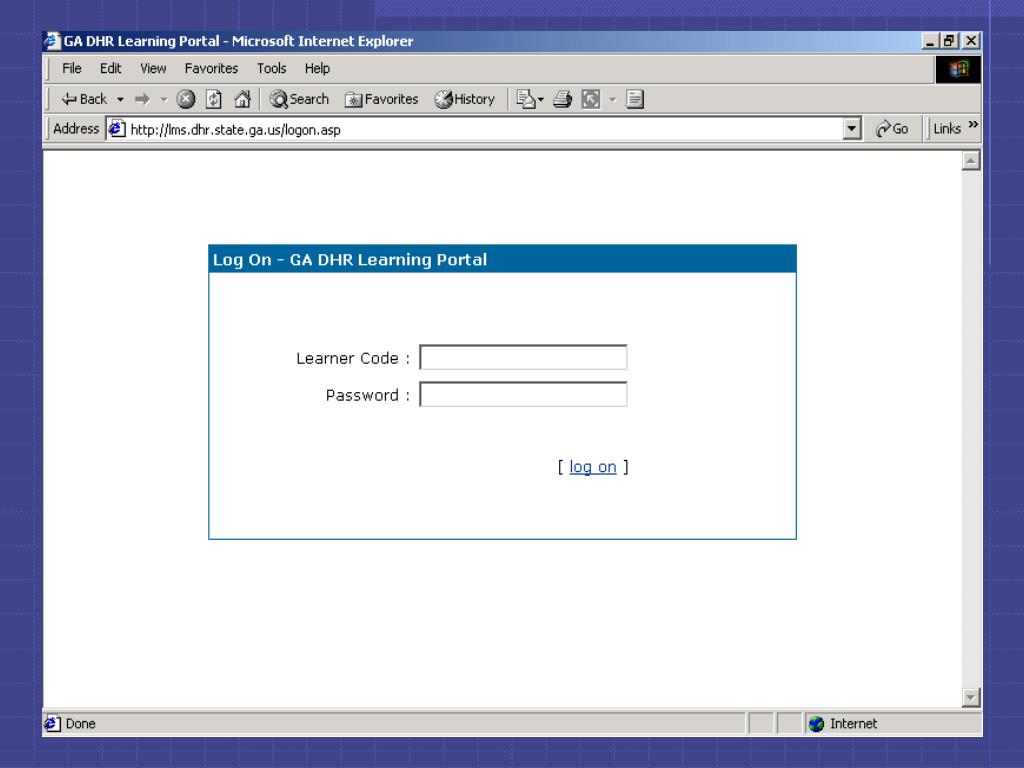Image resolution: width=1024 pixels, height=768 pixels.
Task: Go to the Home page icon
Action: 242,99
